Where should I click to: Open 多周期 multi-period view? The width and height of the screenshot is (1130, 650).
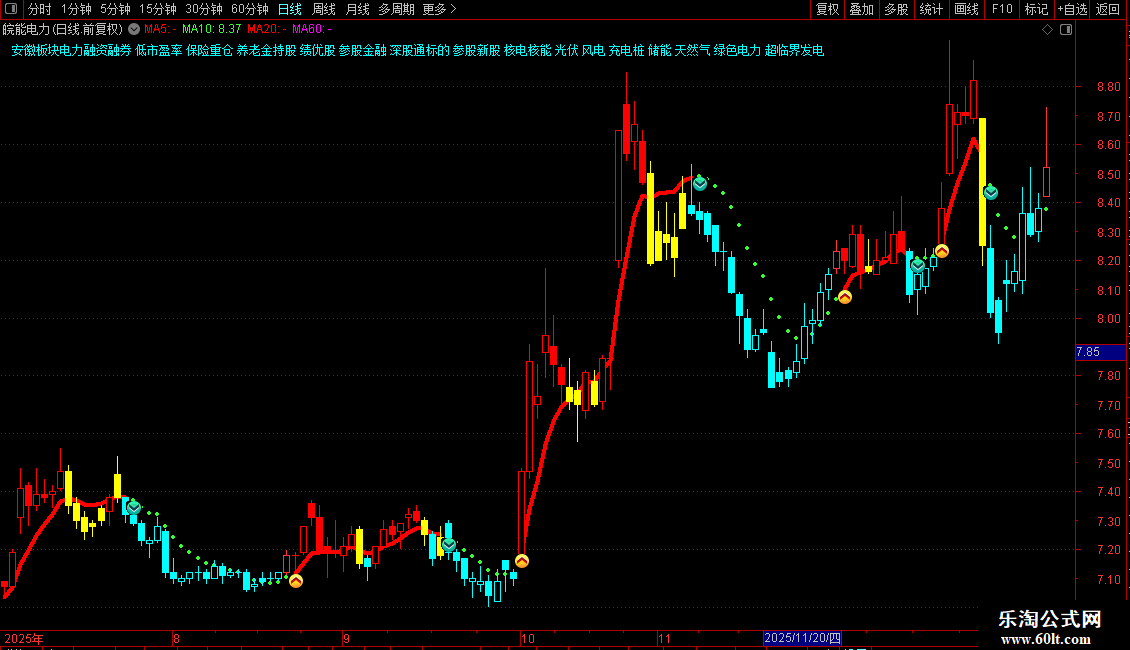point(396,9)
